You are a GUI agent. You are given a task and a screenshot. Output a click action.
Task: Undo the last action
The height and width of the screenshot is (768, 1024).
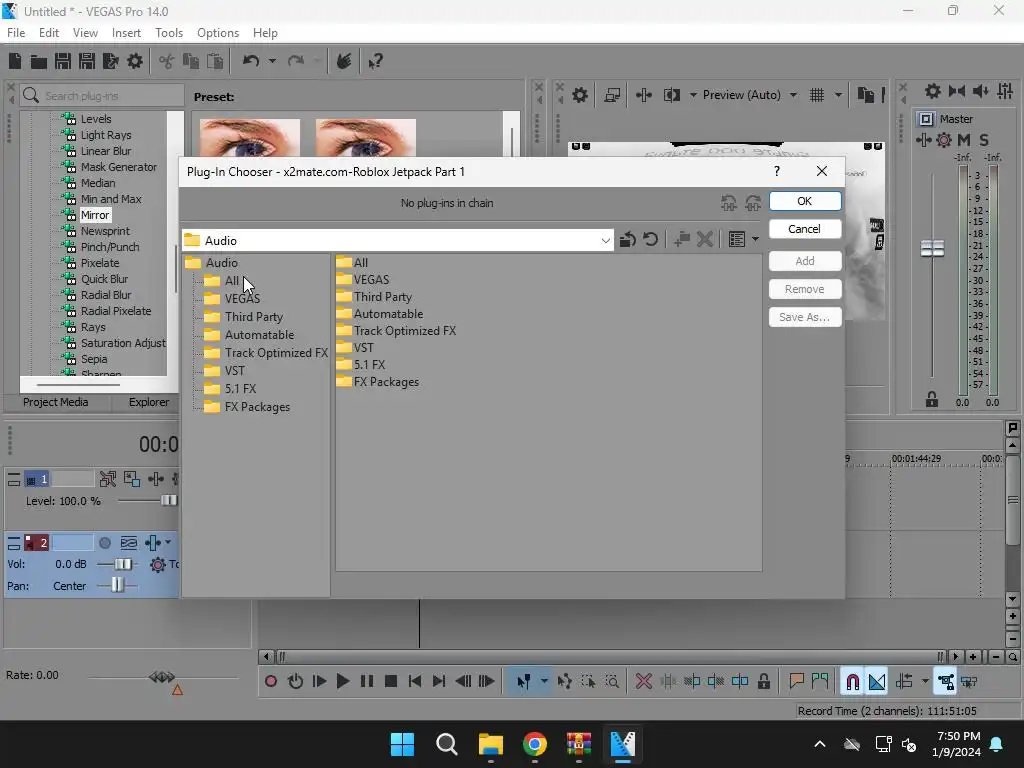pyautogui.click(x=251, y=61)
